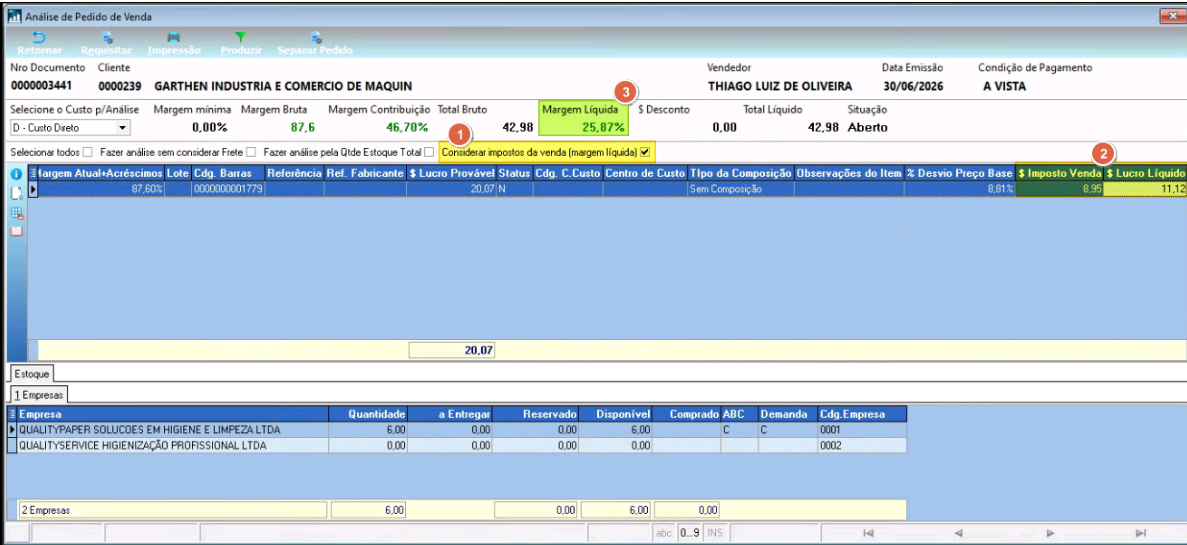The height and width of the screenshot is (545, 1187).
Task: Click the 20,07 Lucro Provável total field
Action: [x=452, y=350]
